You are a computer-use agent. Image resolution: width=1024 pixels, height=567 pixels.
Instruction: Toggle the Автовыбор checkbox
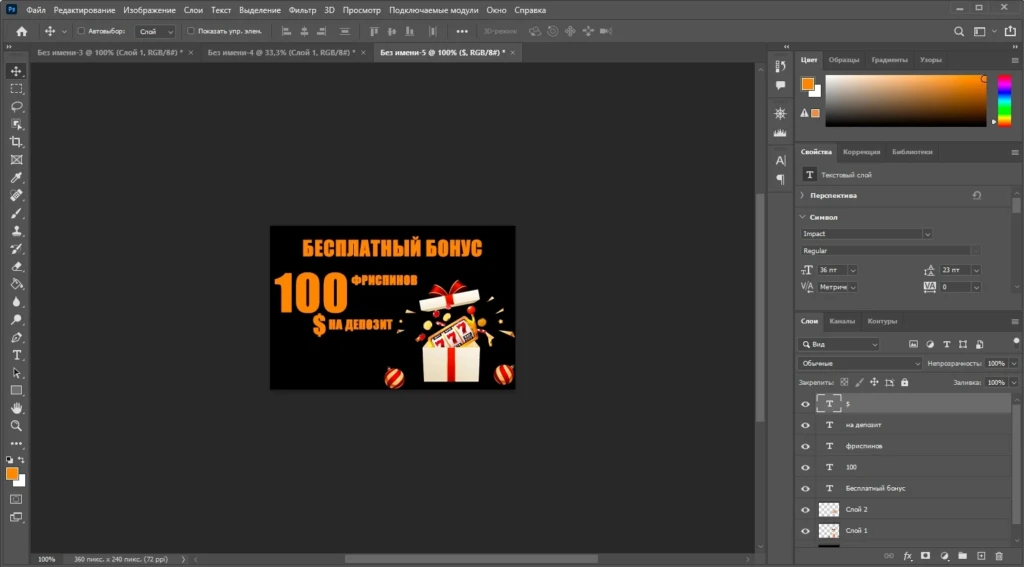(81, 31)
